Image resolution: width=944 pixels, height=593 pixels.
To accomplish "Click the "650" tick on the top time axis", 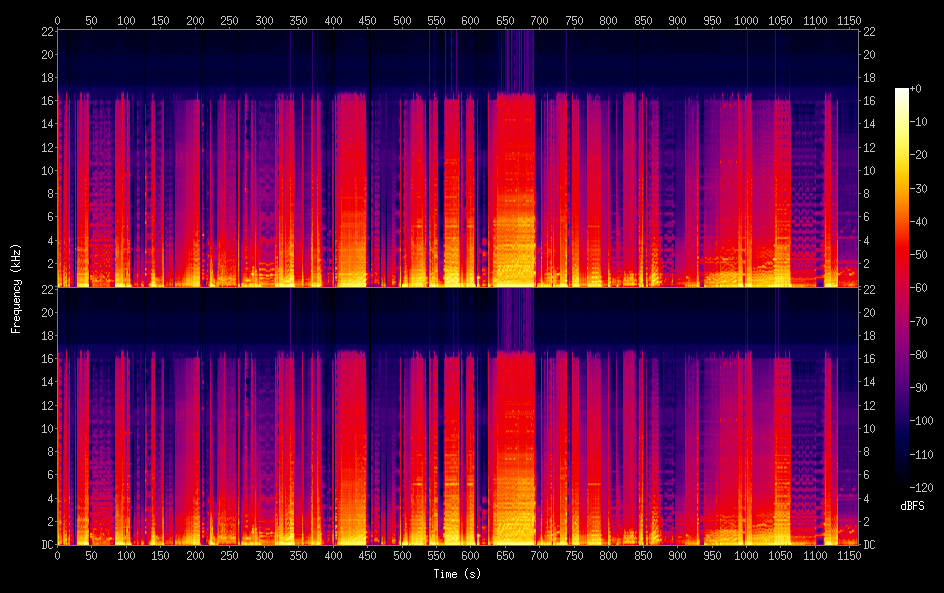I will pos(505,20).
